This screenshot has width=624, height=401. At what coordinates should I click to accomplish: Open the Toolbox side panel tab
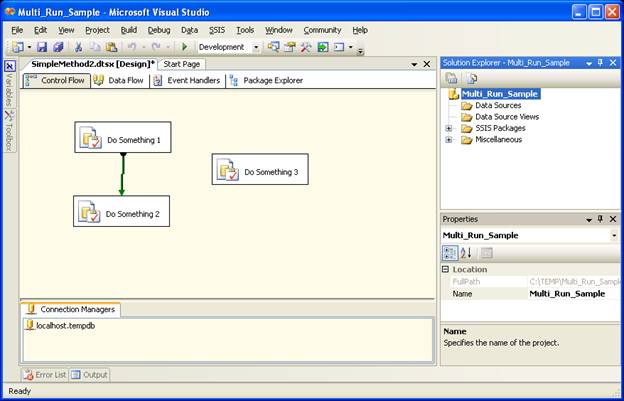10,130
